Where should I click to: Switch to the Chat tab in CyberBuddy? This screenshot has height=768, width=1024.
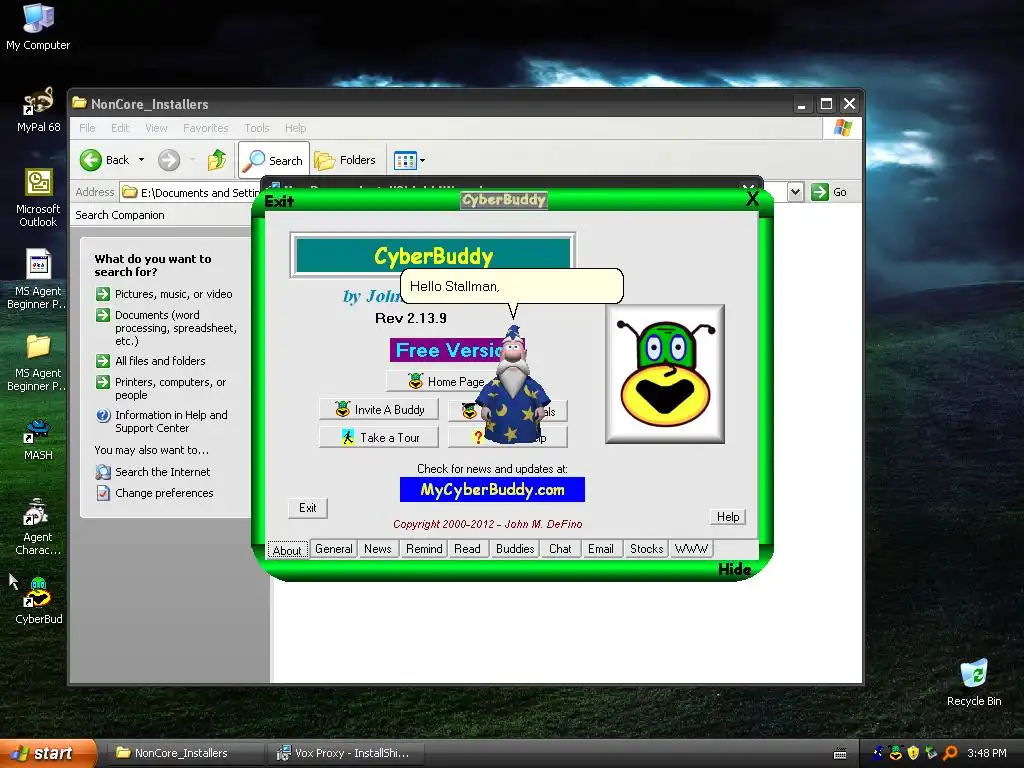(x=560, y=549)
